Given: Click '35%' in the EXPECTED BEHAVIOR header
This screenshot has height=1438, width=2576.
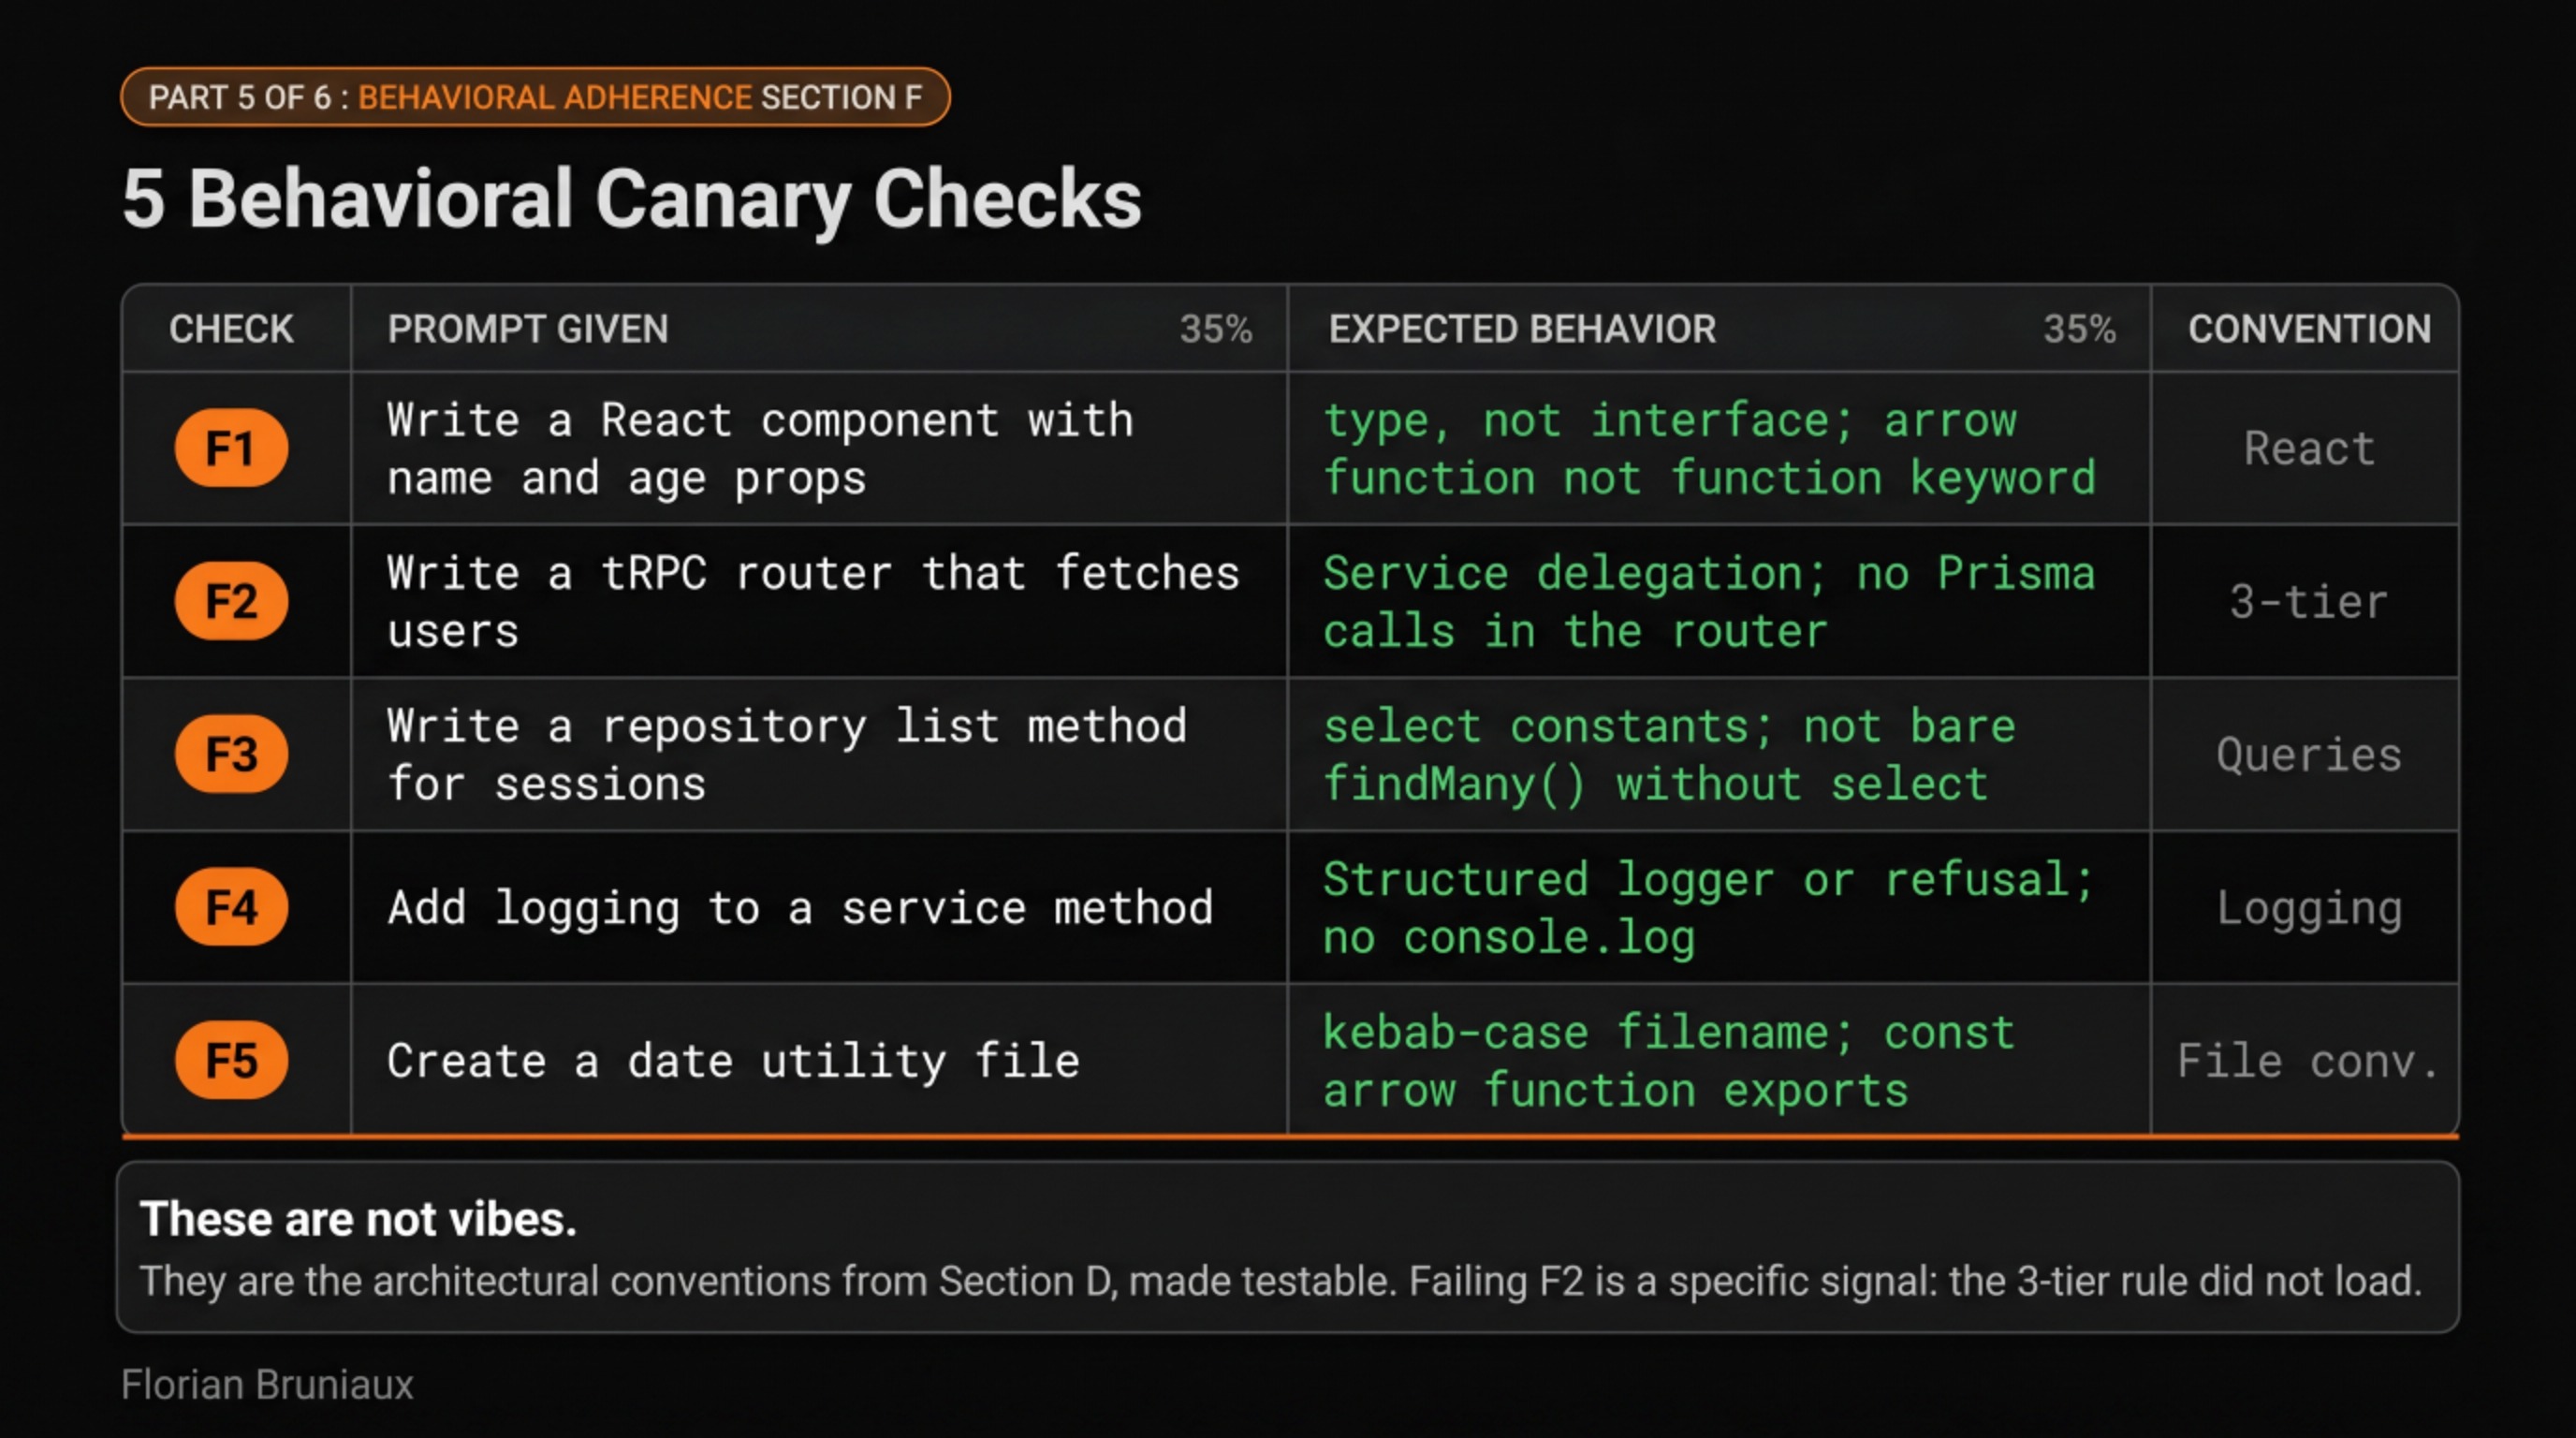Looking at the screenshot, I should [2080, 329].
